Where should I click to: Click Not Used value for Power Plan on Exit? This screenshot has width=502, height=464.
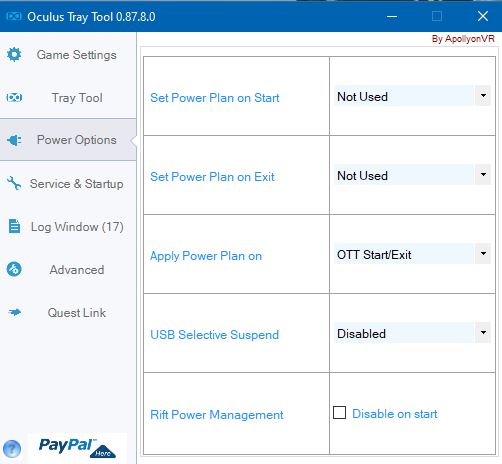[x=404, y=175]
